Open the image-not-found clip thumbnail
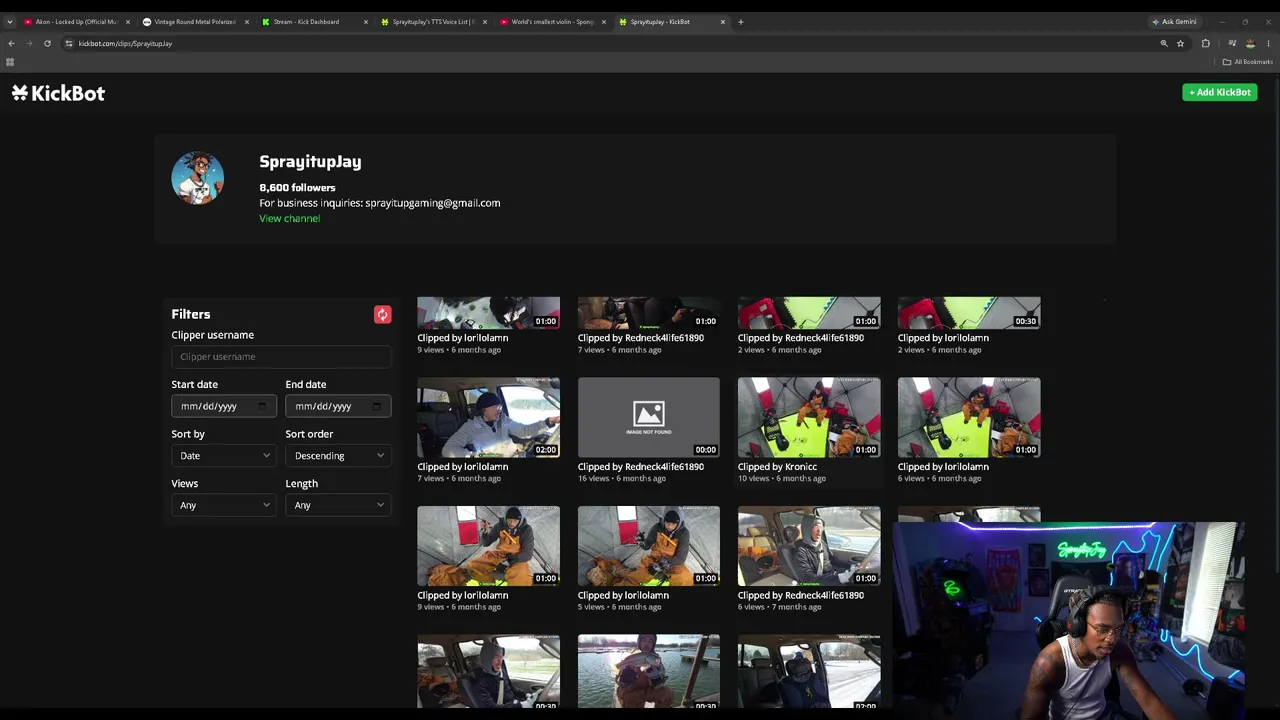Screen dimensions: 1280x720 click(x=648, y=417)
